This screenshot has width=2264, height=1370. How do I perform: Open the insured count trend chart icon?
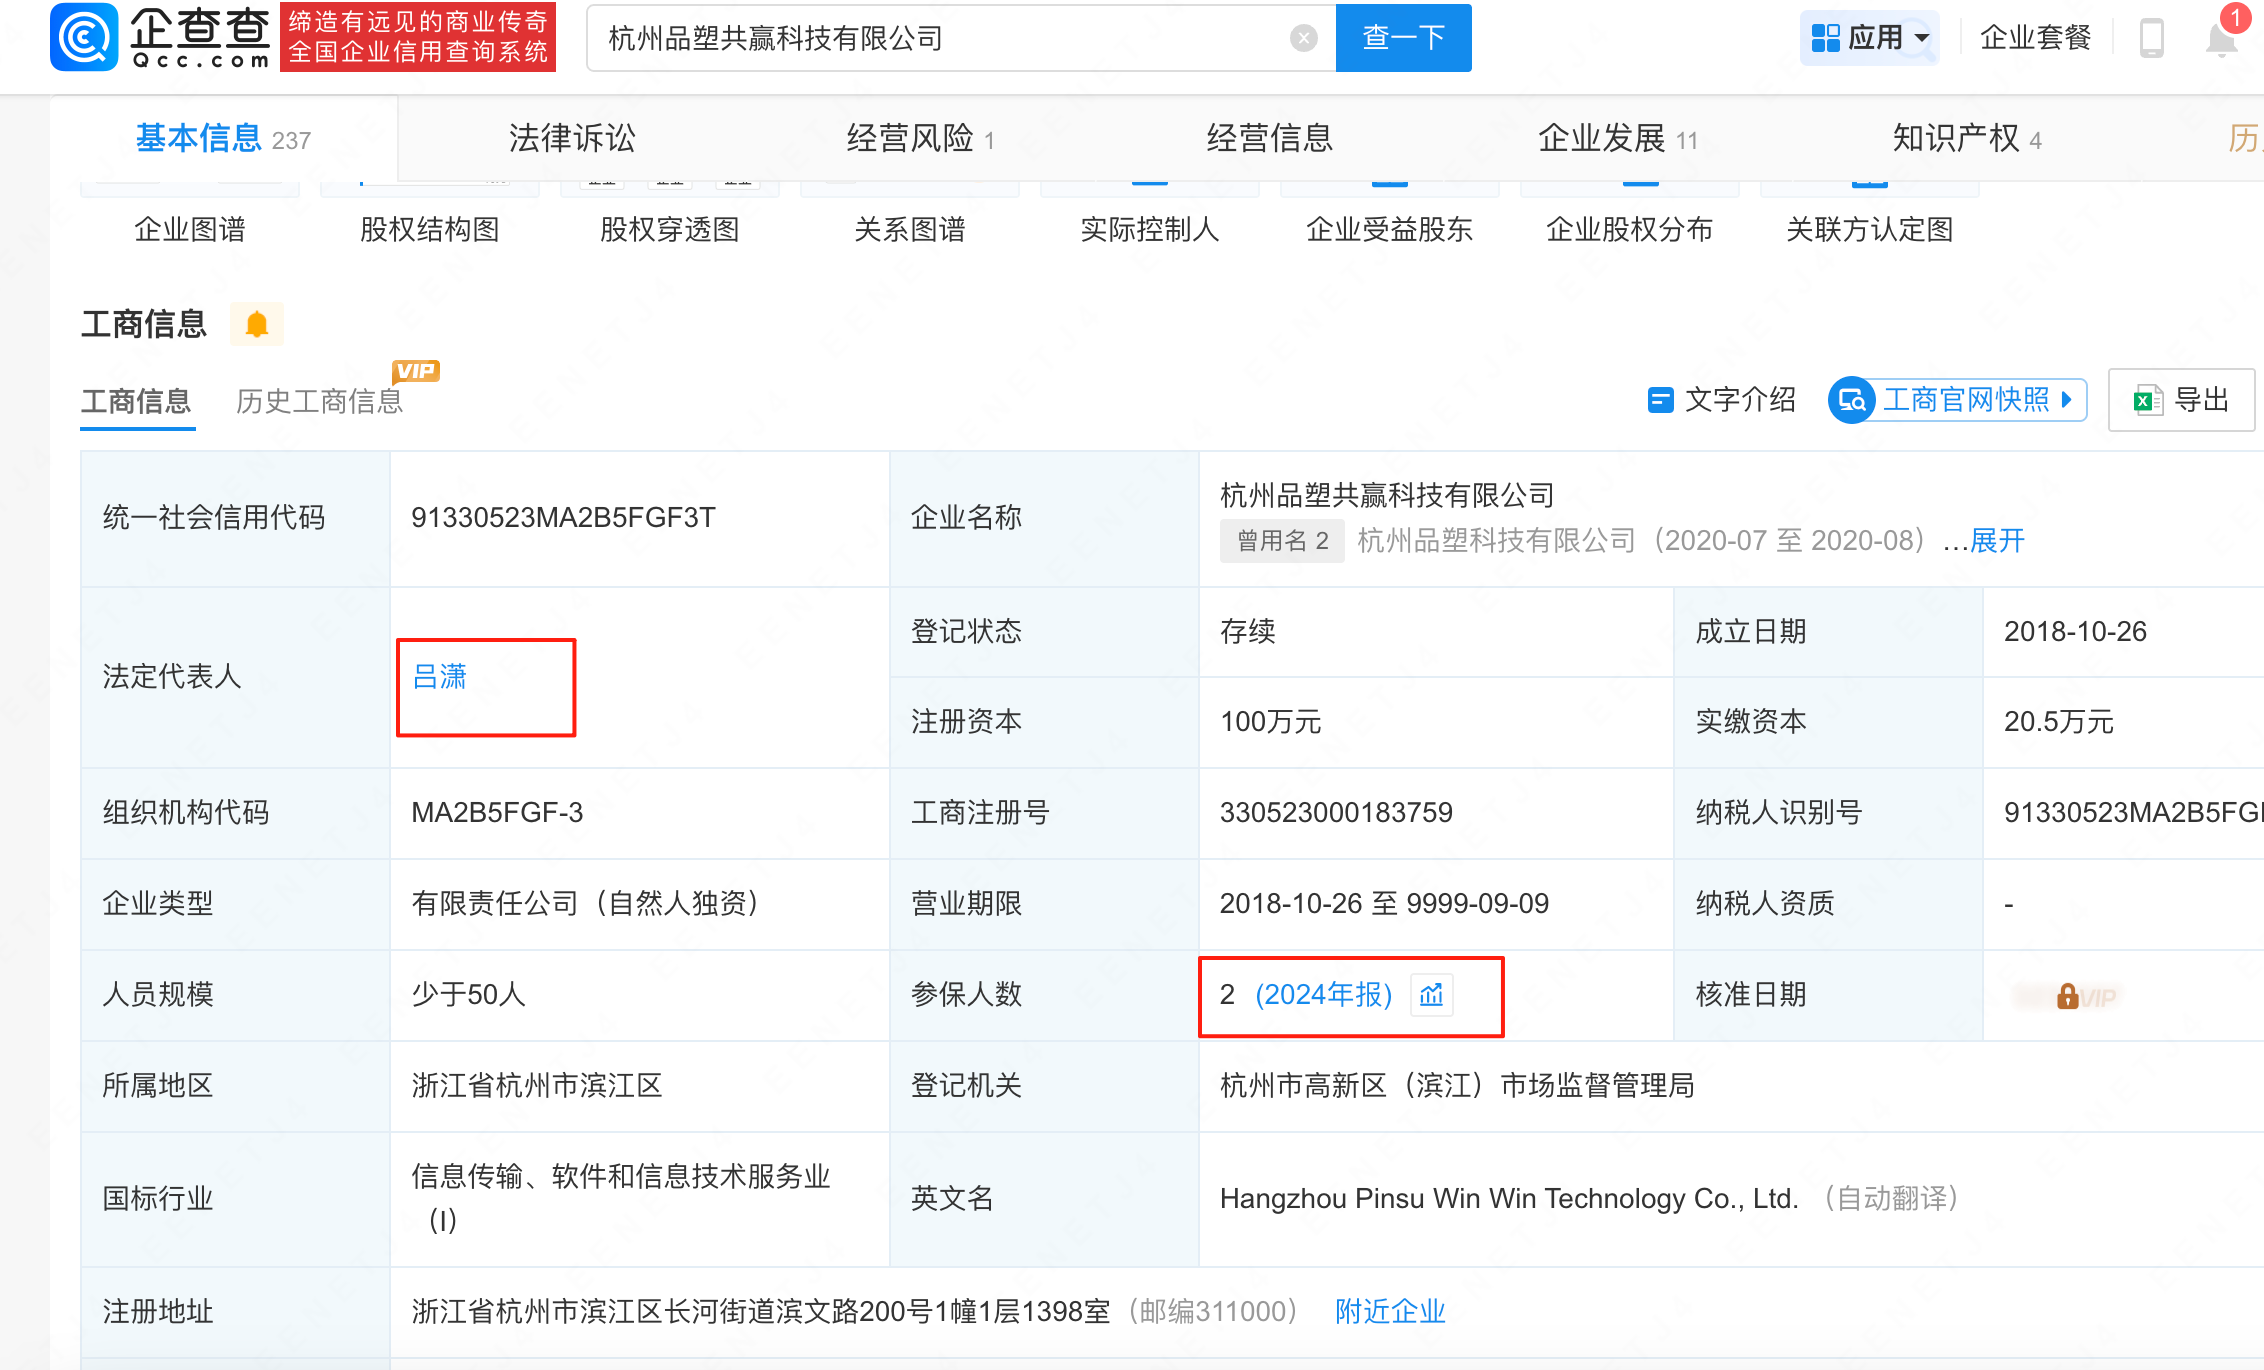1431,994
